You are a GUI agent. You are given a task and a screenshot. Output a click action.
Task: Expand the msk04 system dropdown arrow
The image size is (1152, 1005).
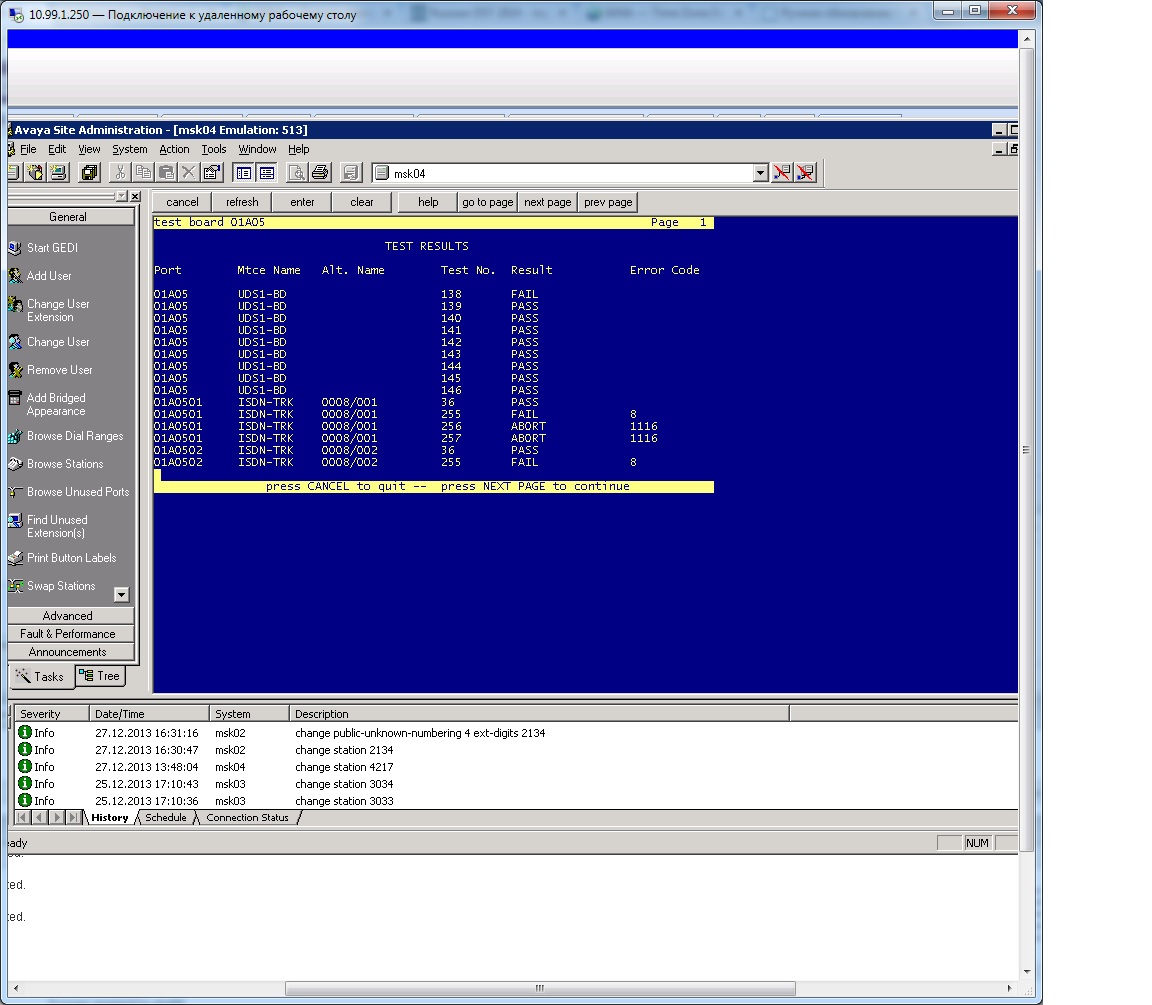[760, 173]
